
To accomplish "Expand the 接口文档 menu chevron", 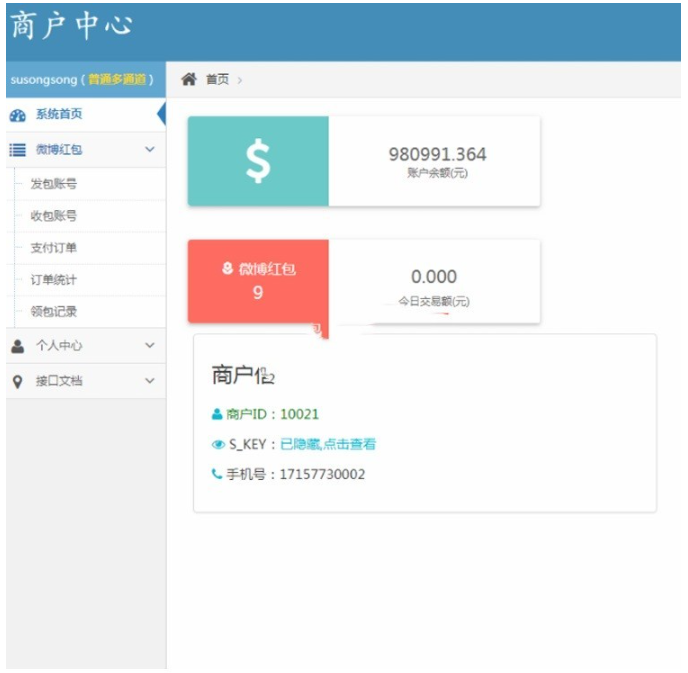I will point(150,381).
